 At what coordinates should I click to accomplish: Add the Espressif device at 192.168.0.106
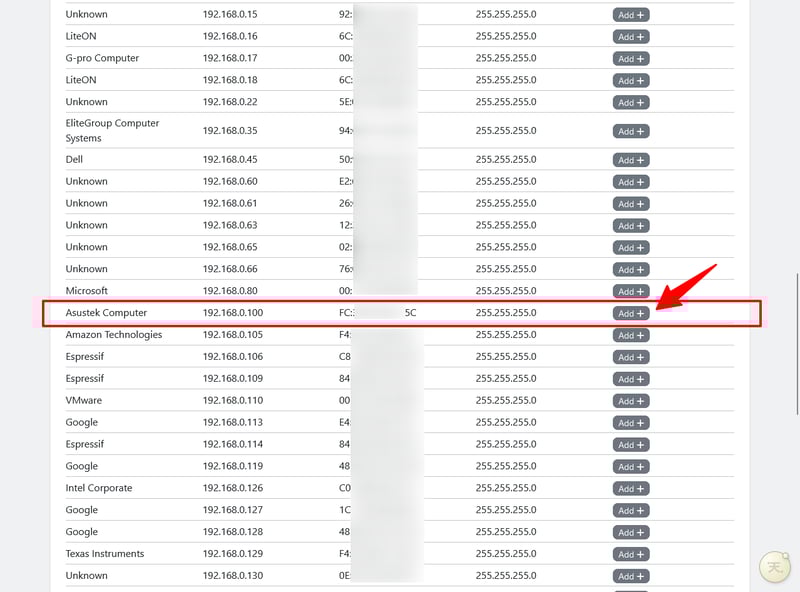631,357
